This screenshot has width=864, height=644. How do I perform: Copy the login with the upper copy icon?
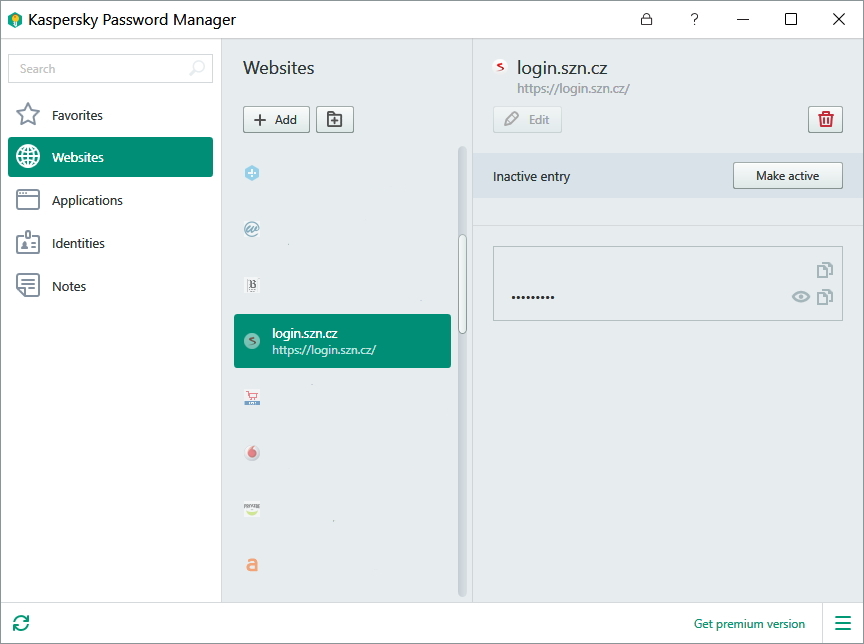[825, 270]
